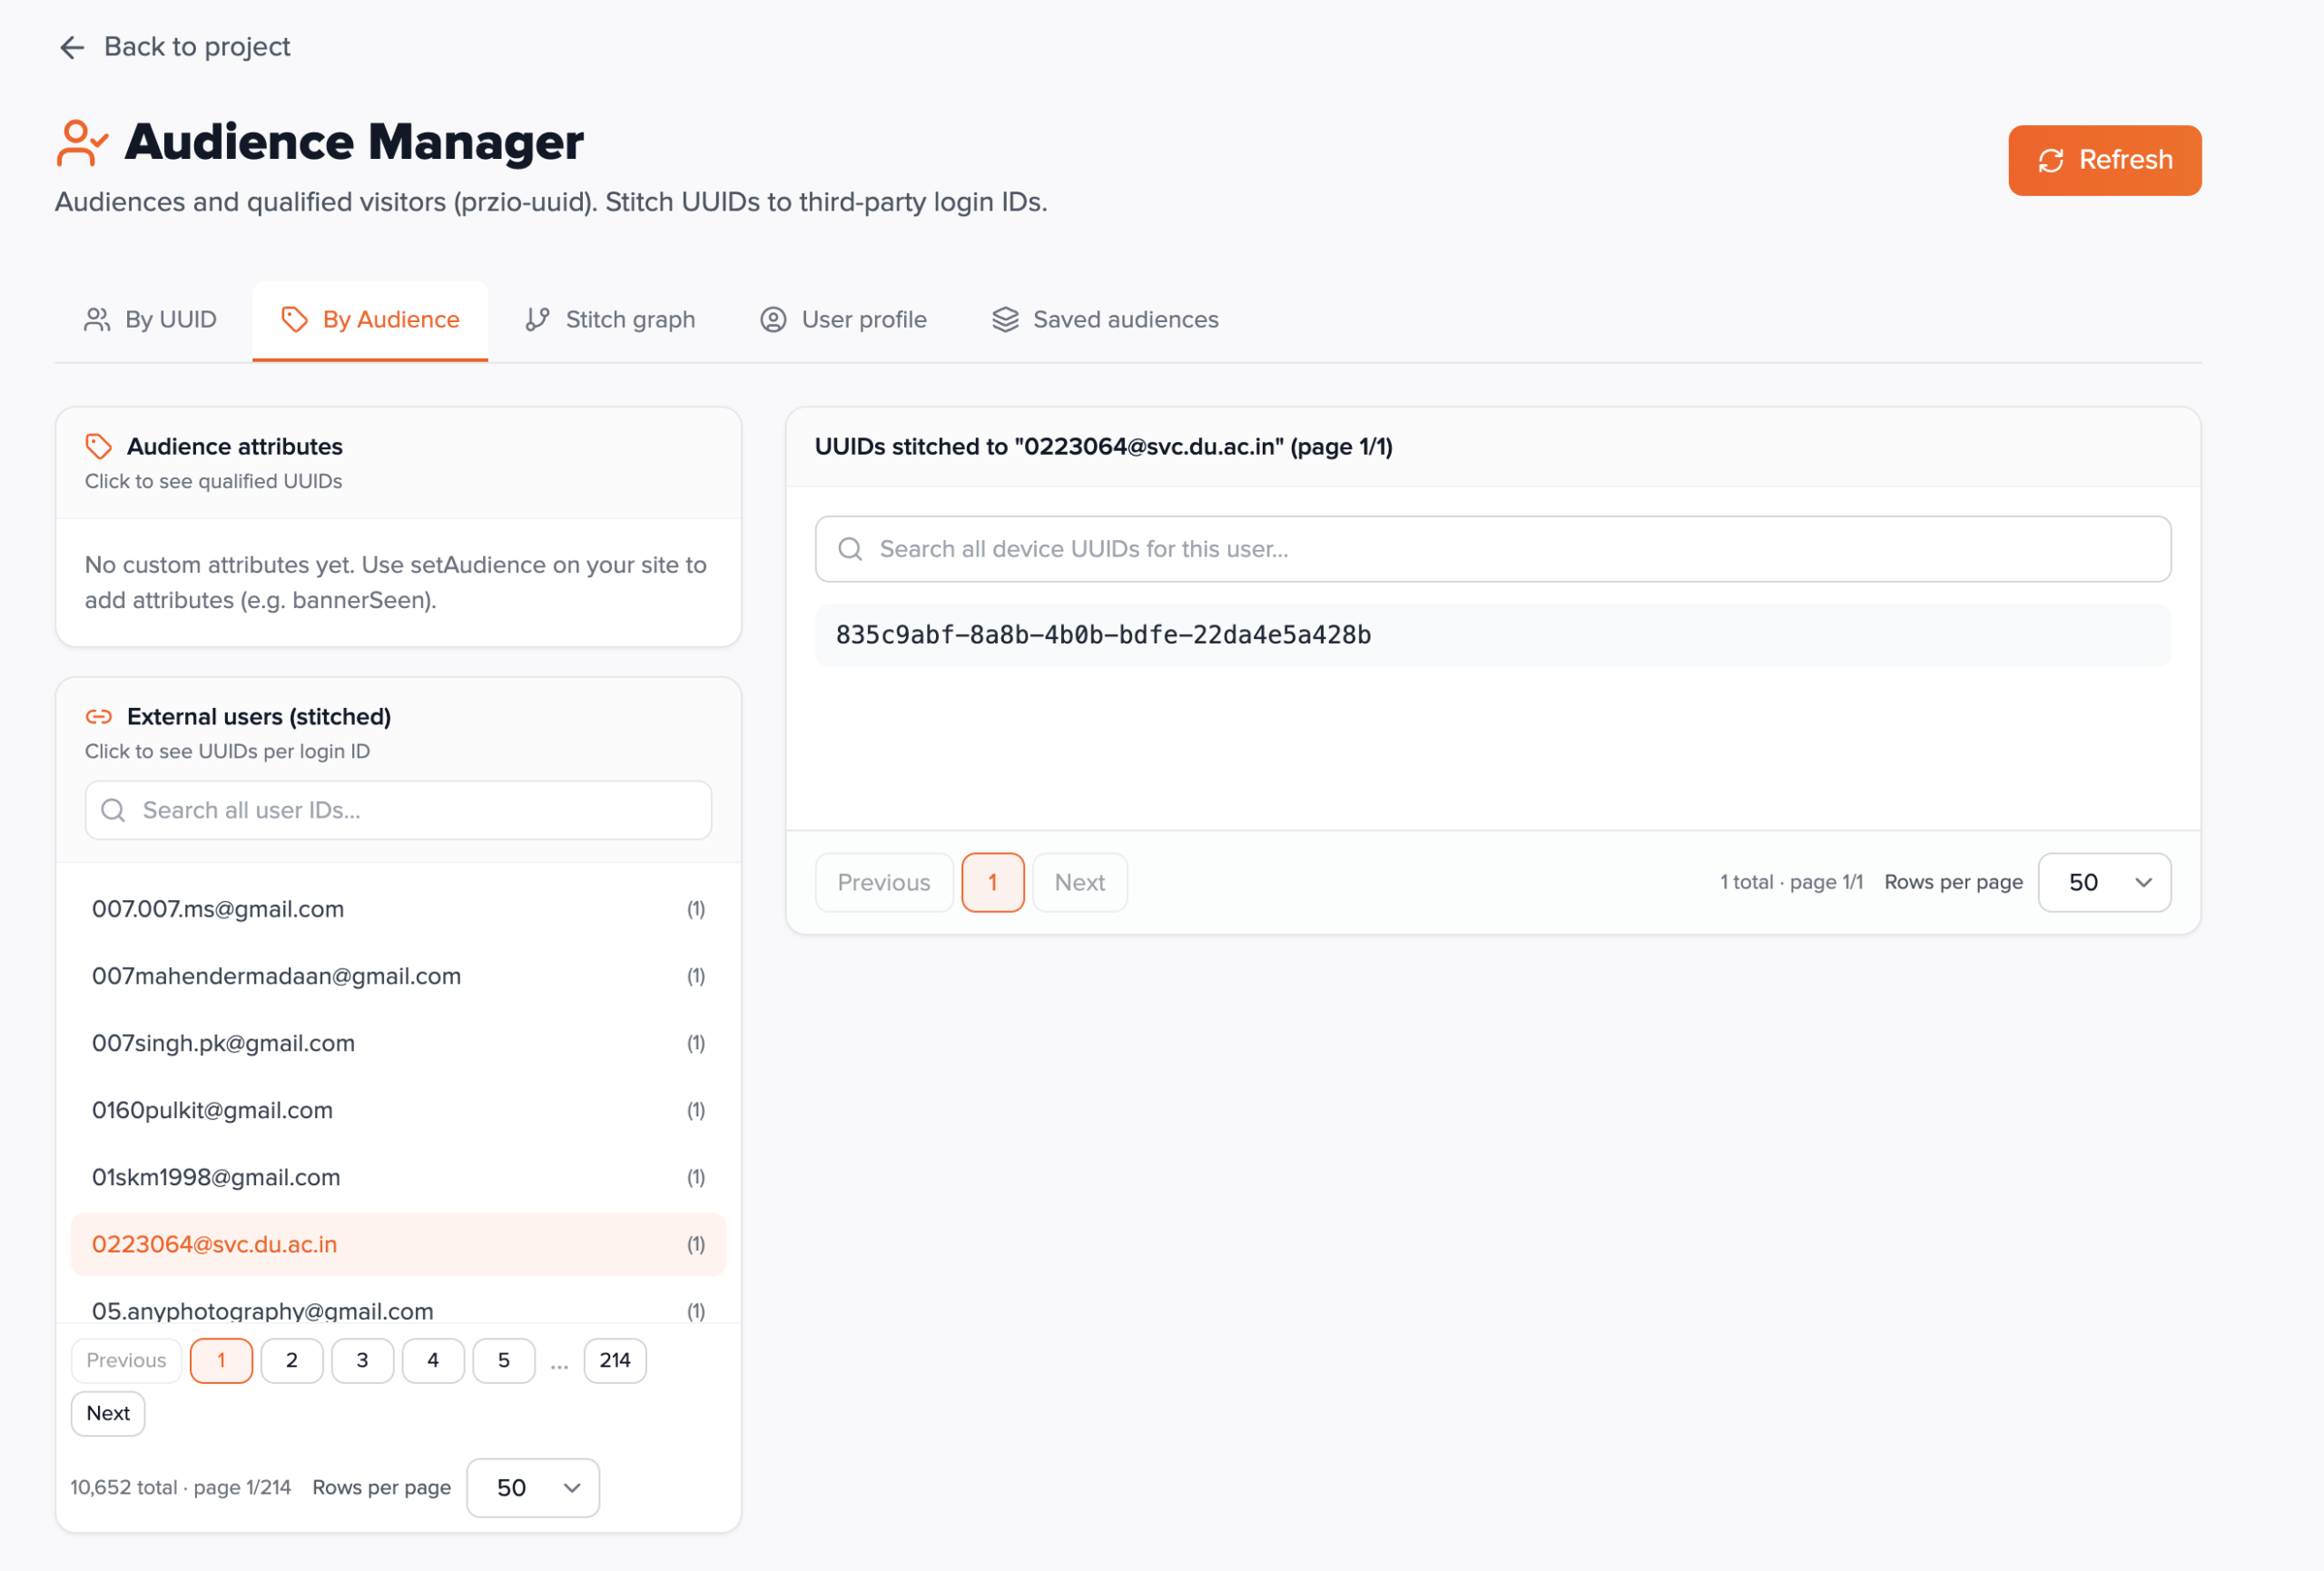Click the tag icon beside Audience attributes
This screenshot has height=1571, width=2324.
(98, 446)
